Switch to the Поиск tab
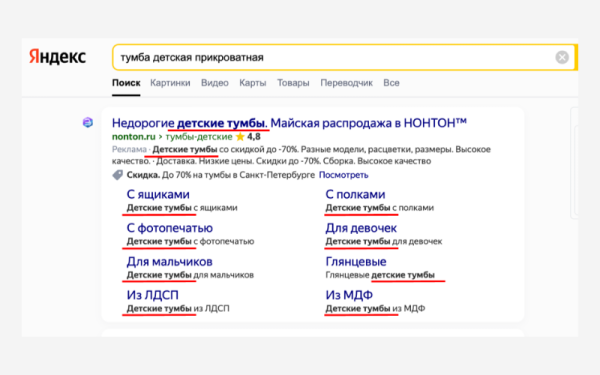600x375 pixels. pyautogui.click(x=126, y=83)
